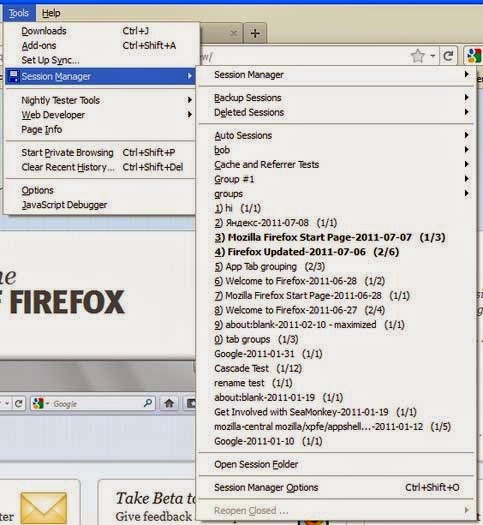Expand Web Developer submenu
The width and height of the screenshot is (483, 525).
[100, 115]
